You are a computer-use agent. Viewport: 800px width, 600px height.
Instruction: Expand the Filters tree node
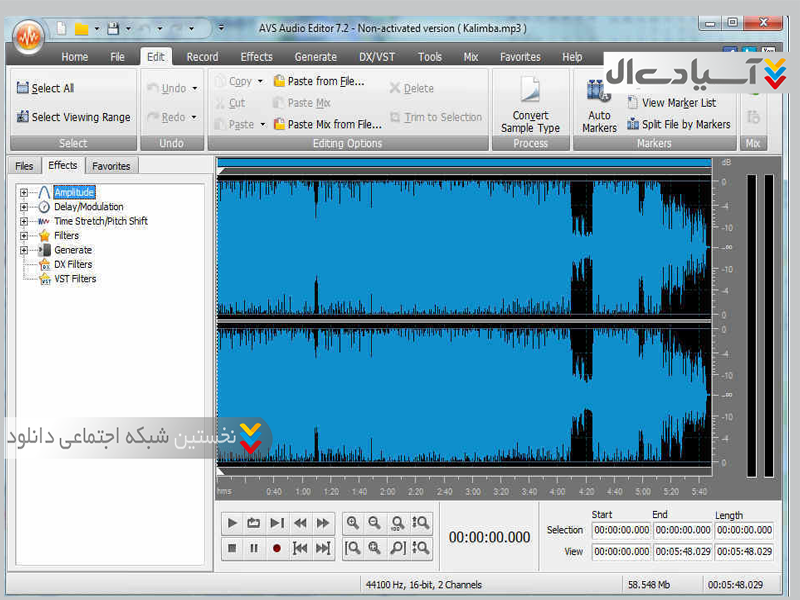click(x=25, y=236)
